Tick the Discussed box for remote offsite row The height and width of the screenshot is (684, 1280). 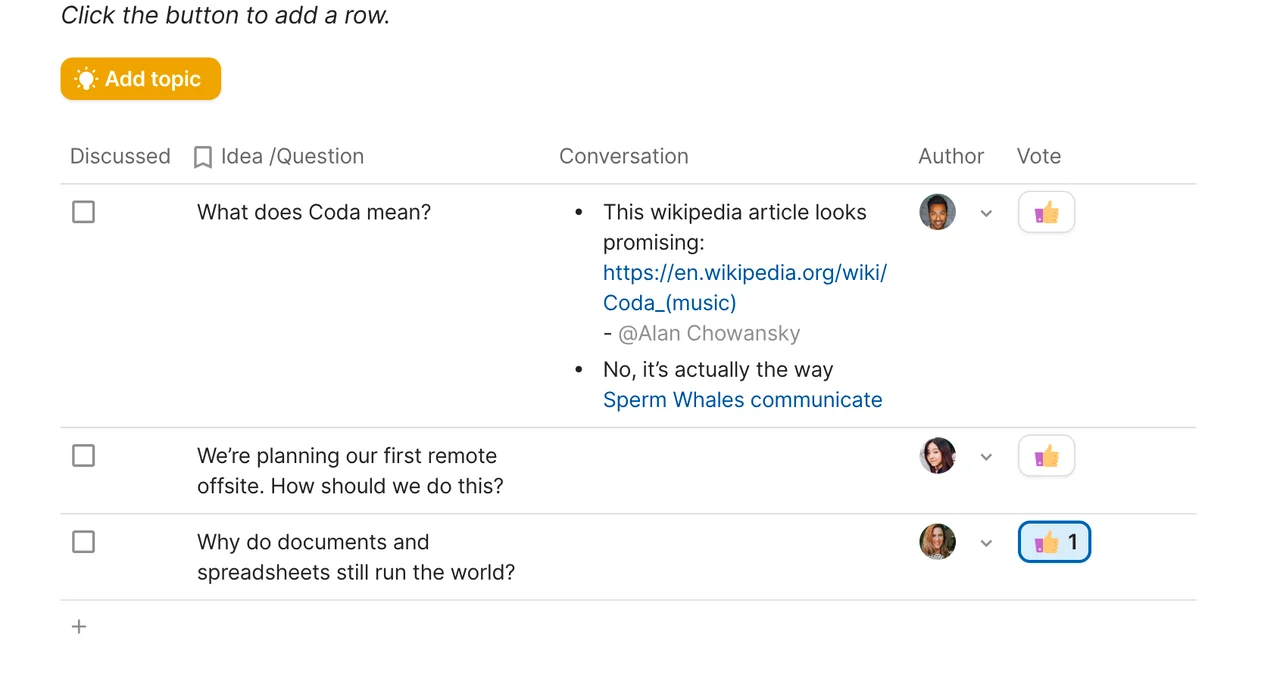pyautogui.click(x=84, y=456)
